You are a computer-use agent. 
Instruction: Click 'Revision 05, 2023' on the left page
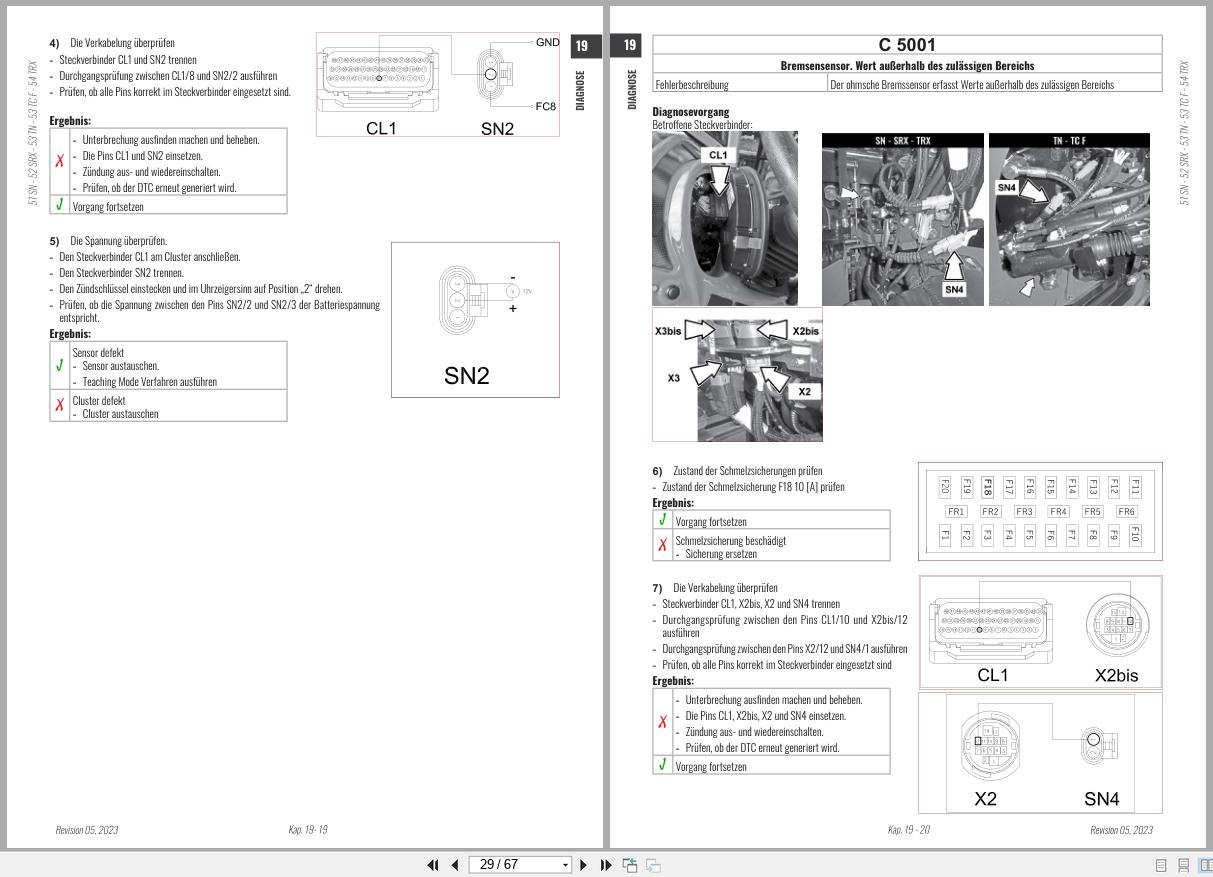coord(87,830)
